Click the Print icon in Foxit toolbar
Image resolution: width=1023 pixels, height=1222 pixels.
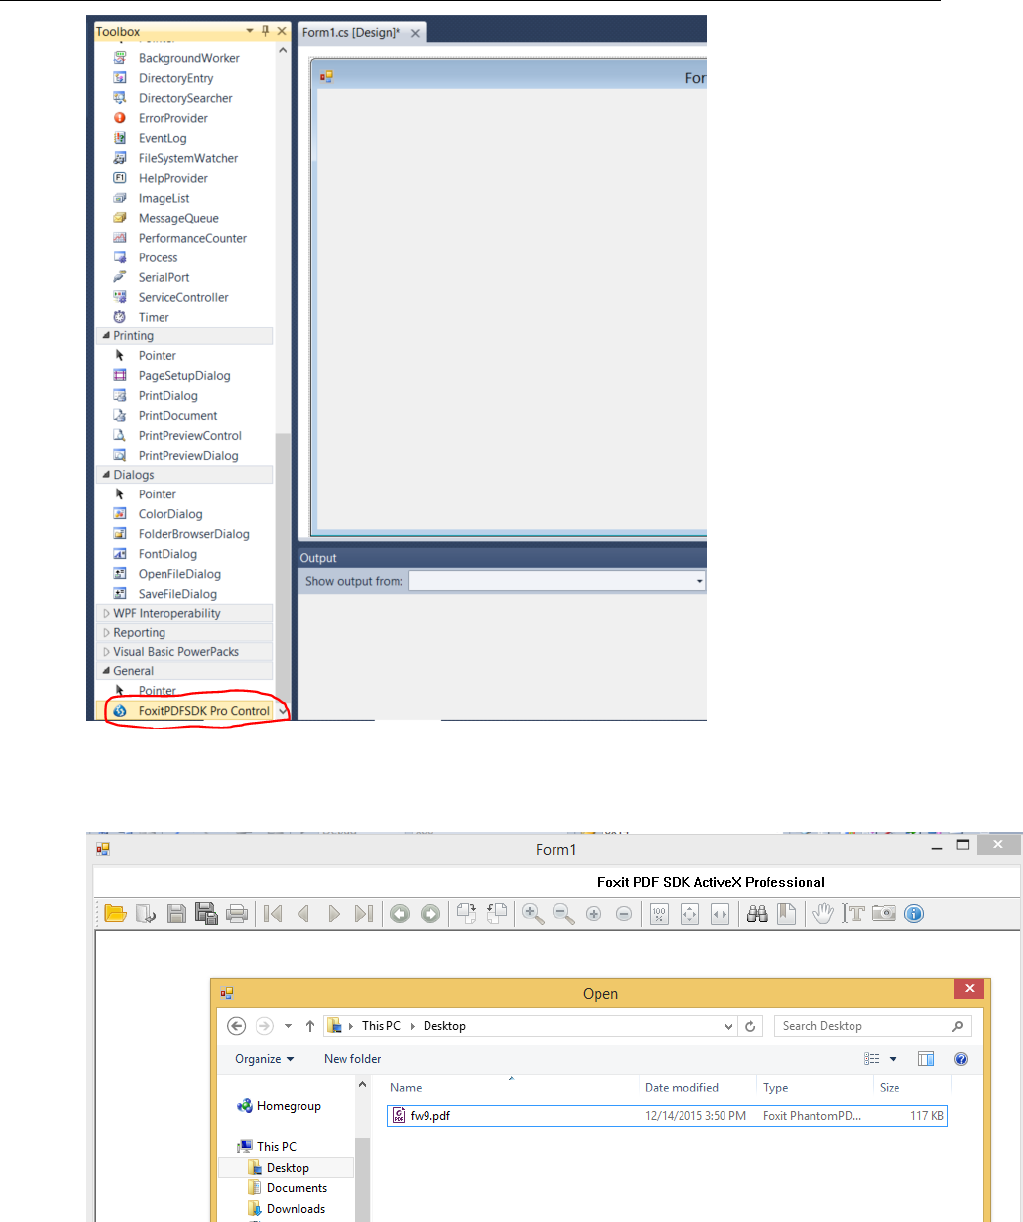point(237,913)
